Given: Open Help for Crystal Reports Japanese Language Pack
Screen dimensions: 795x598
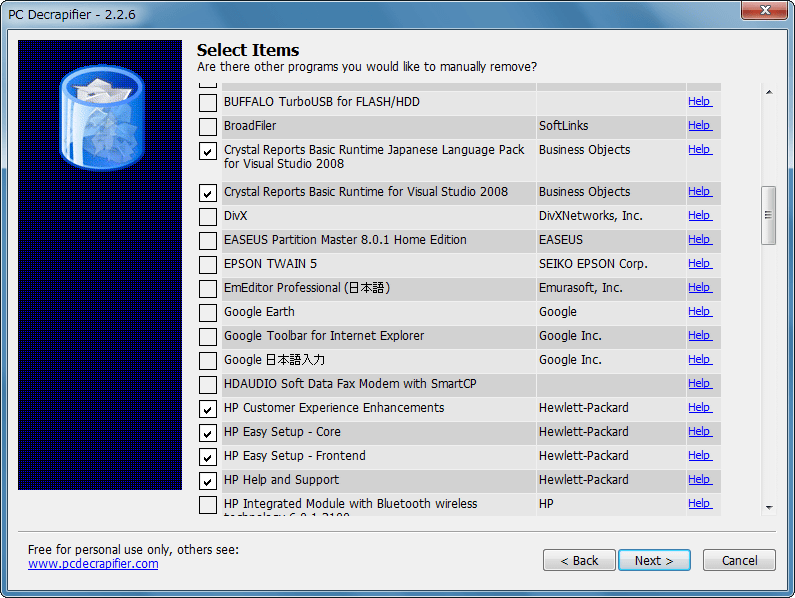Looking at the screenshot, I should coord(700,150).
